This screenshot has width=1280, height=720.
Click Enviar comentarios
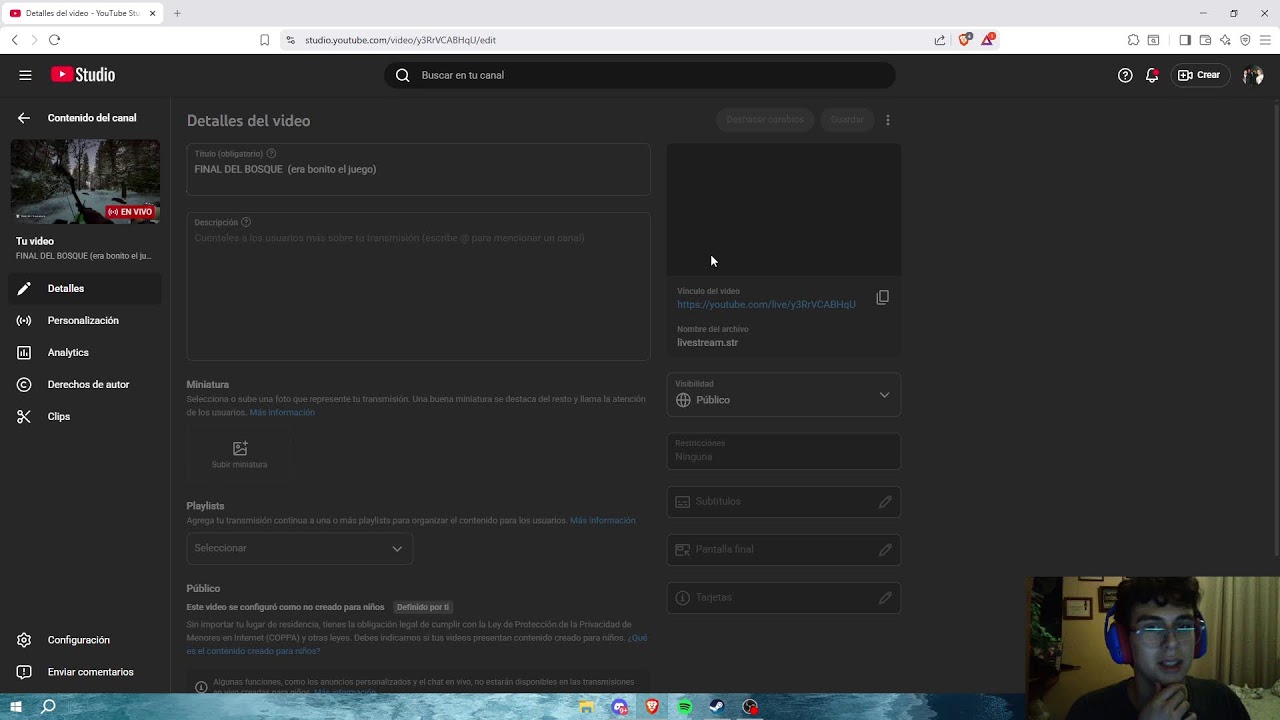coord(85,672)
